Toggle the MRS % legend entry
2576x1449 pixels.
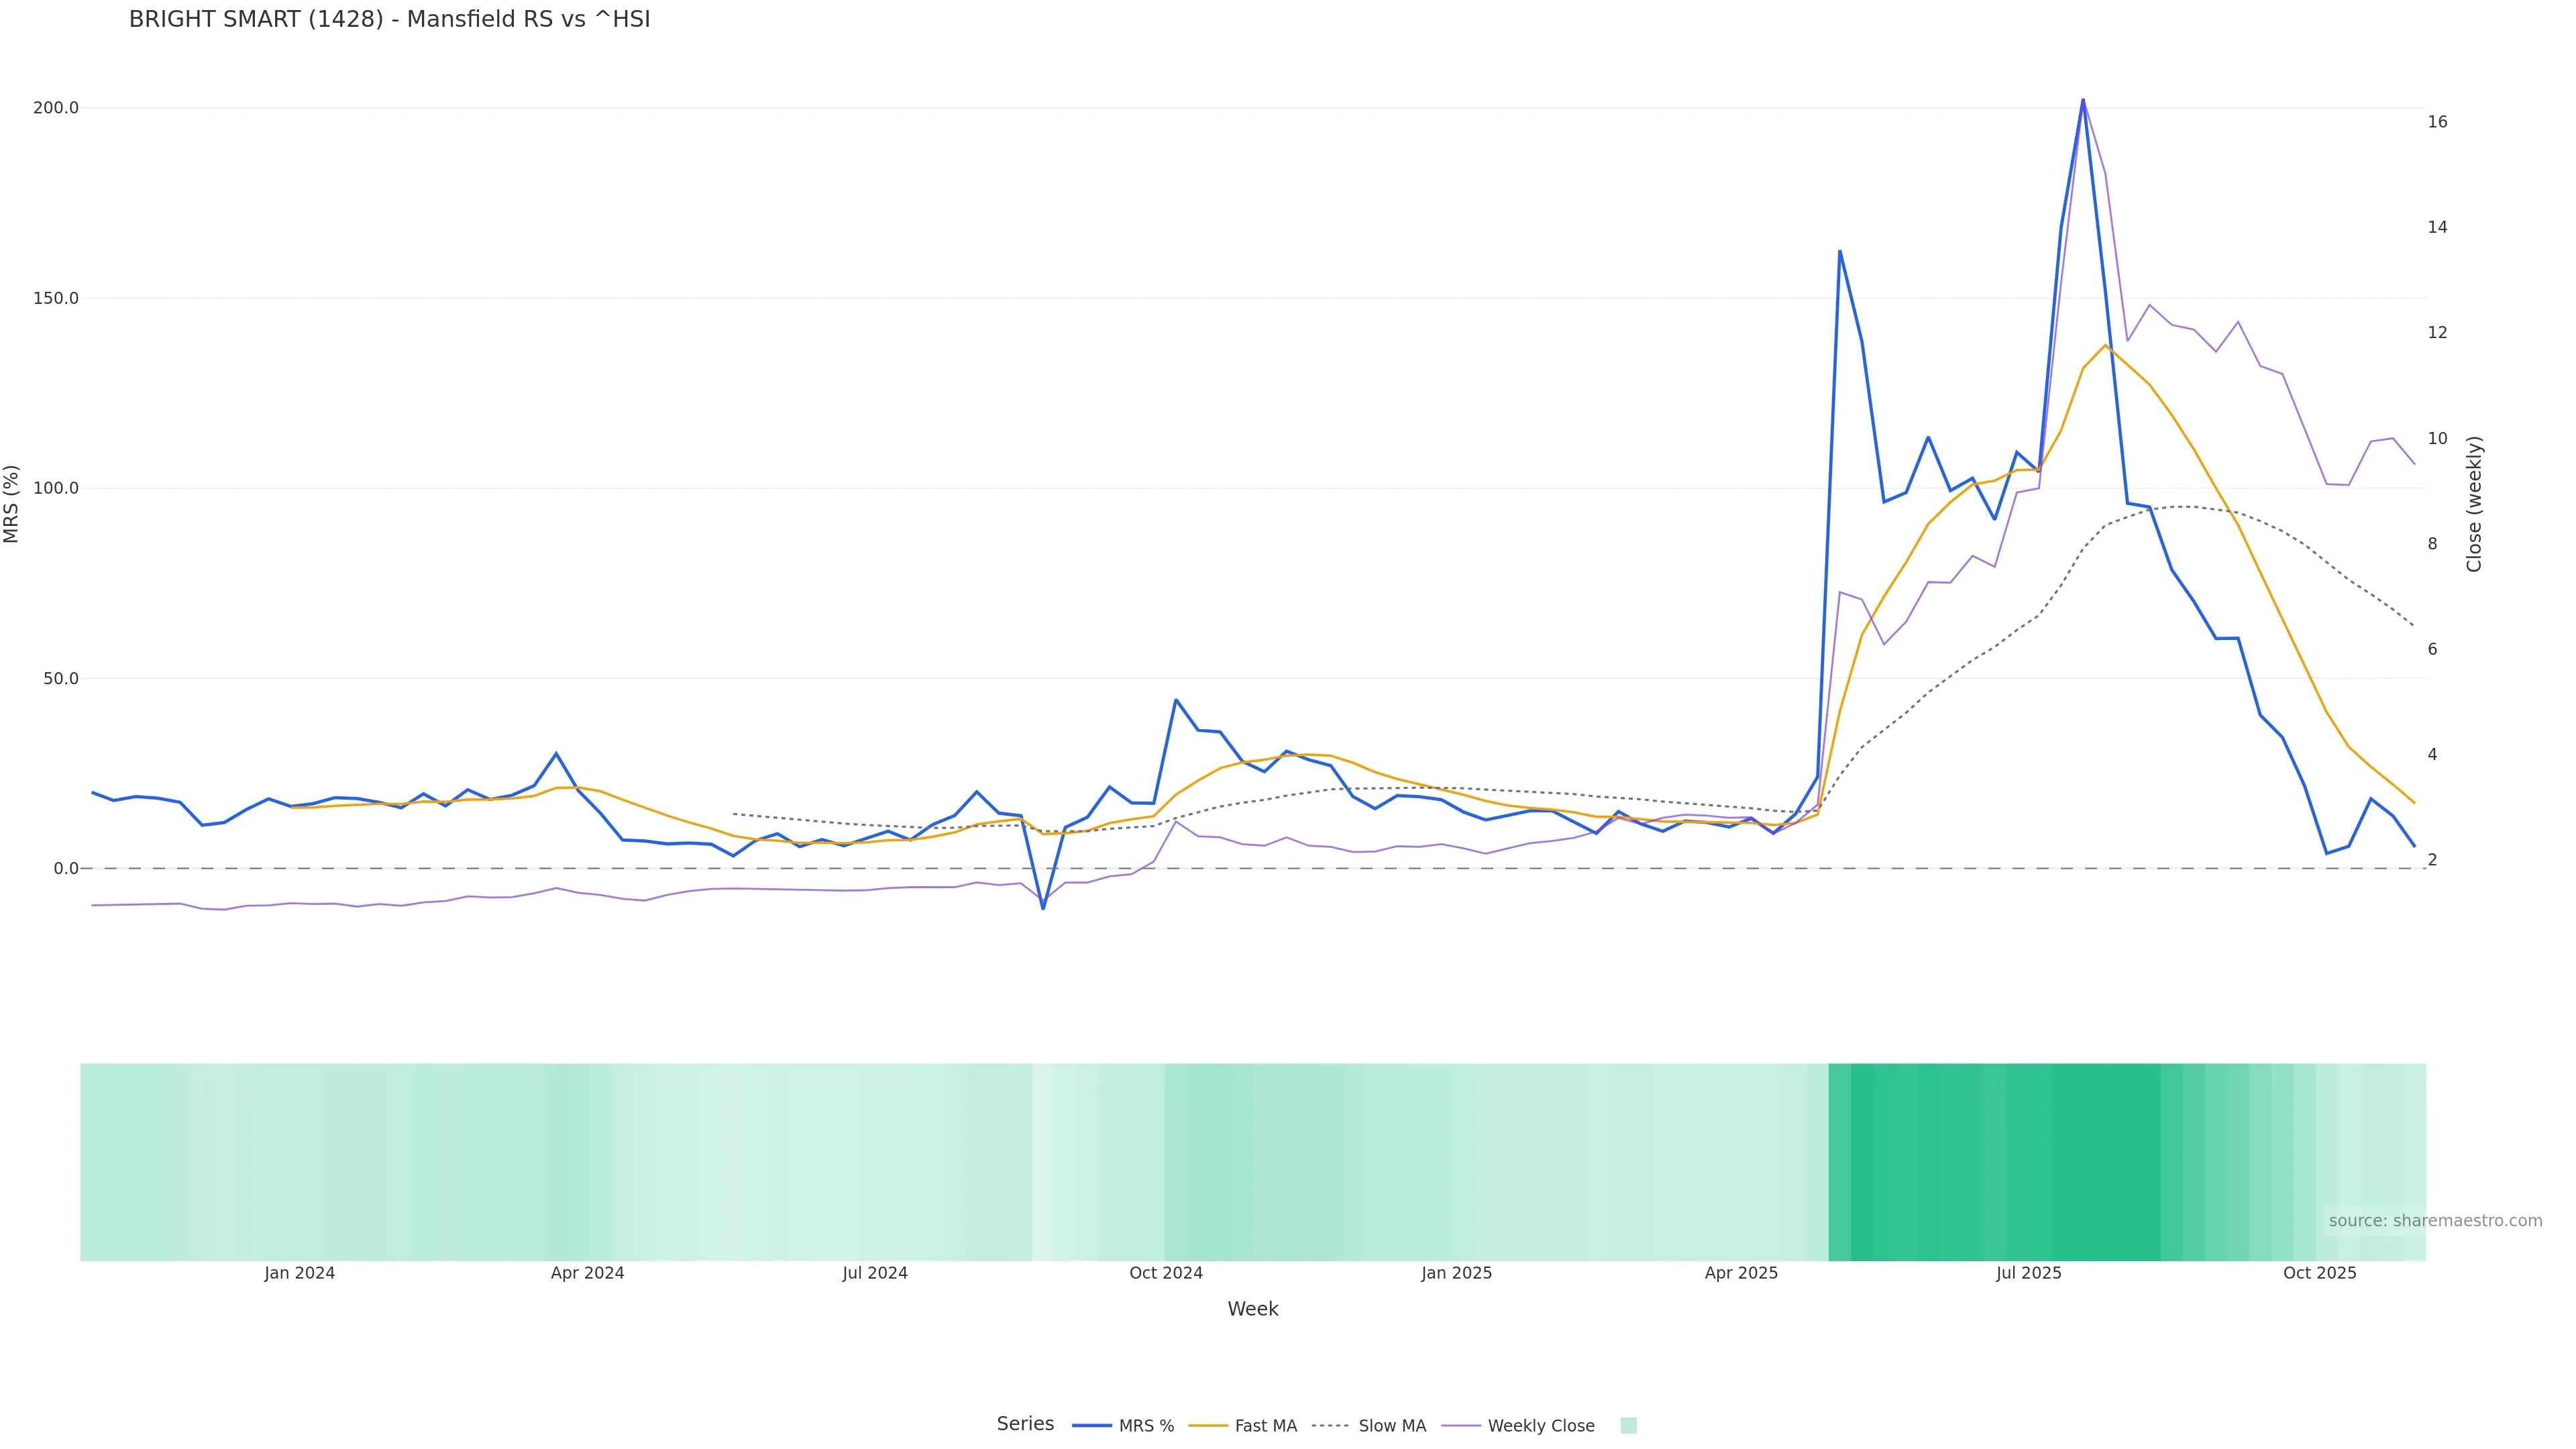click(1146, 1426)
